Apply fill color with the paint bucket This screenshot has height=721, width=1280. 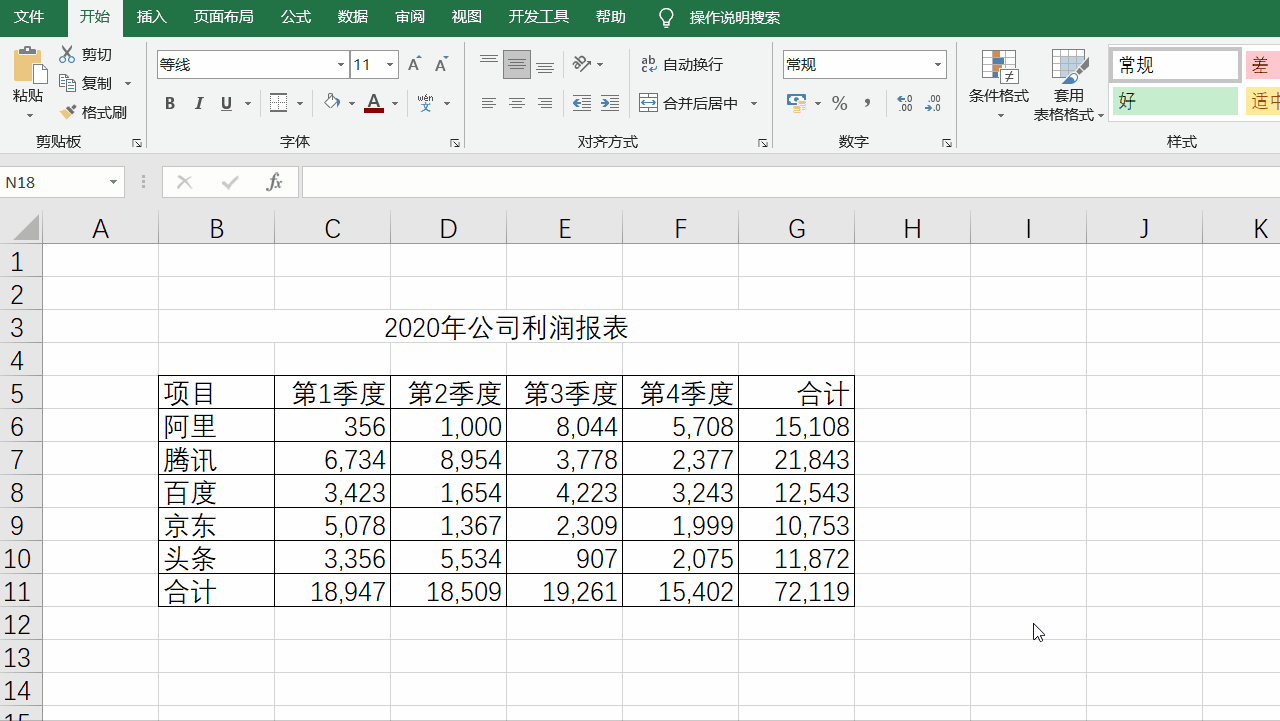tap(332, 103)
